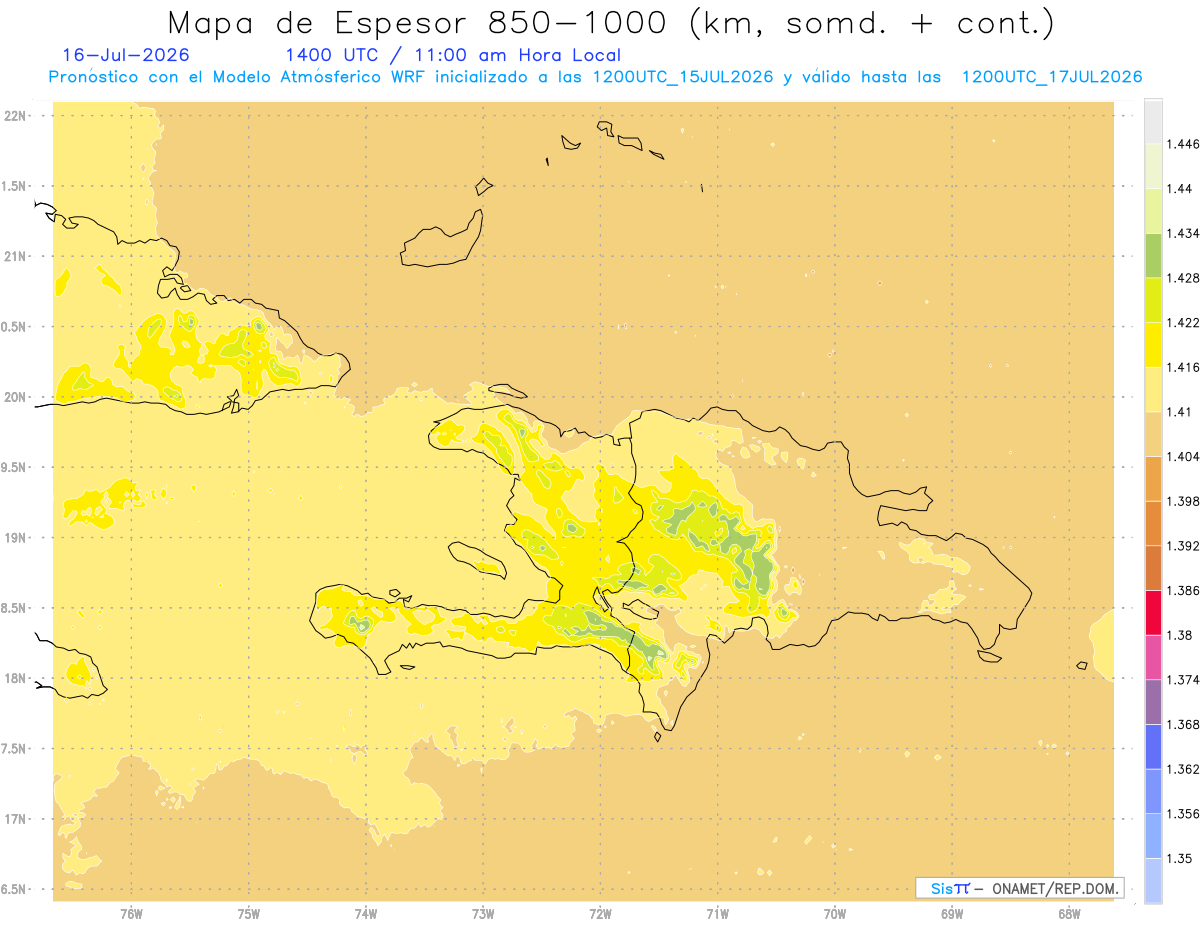Click the colorbar value '1.428'
1200x927 pixels.
click(x=1183, y=278)
